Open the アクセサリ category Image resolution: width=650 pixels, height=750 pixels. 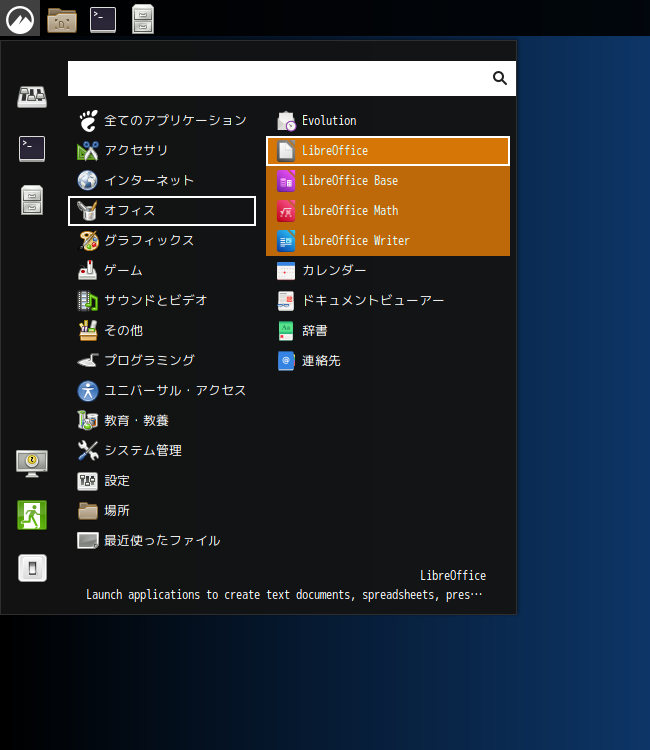(162, 151)
